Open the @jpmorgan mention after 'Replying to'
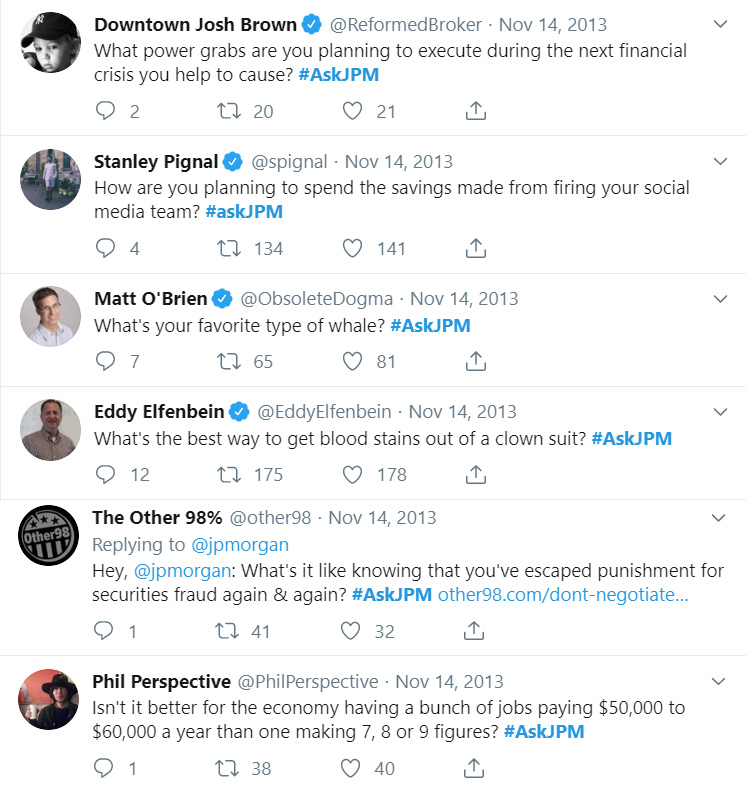The width and height of the screenshot is (746, 785). [239, 544]
